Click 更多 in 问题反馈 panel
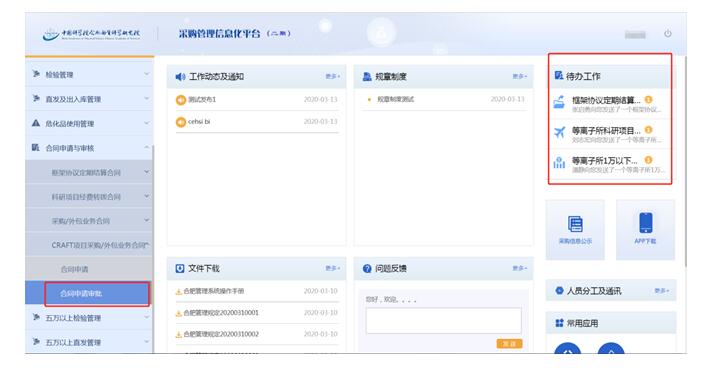Screen dimensions: 718x374 click(x=519, y=268)
